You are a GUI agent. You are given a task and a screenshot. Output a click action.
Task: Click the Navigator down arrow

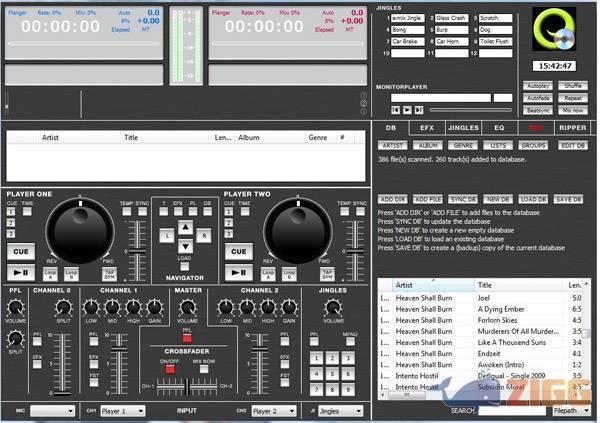(x=185, y=247)
